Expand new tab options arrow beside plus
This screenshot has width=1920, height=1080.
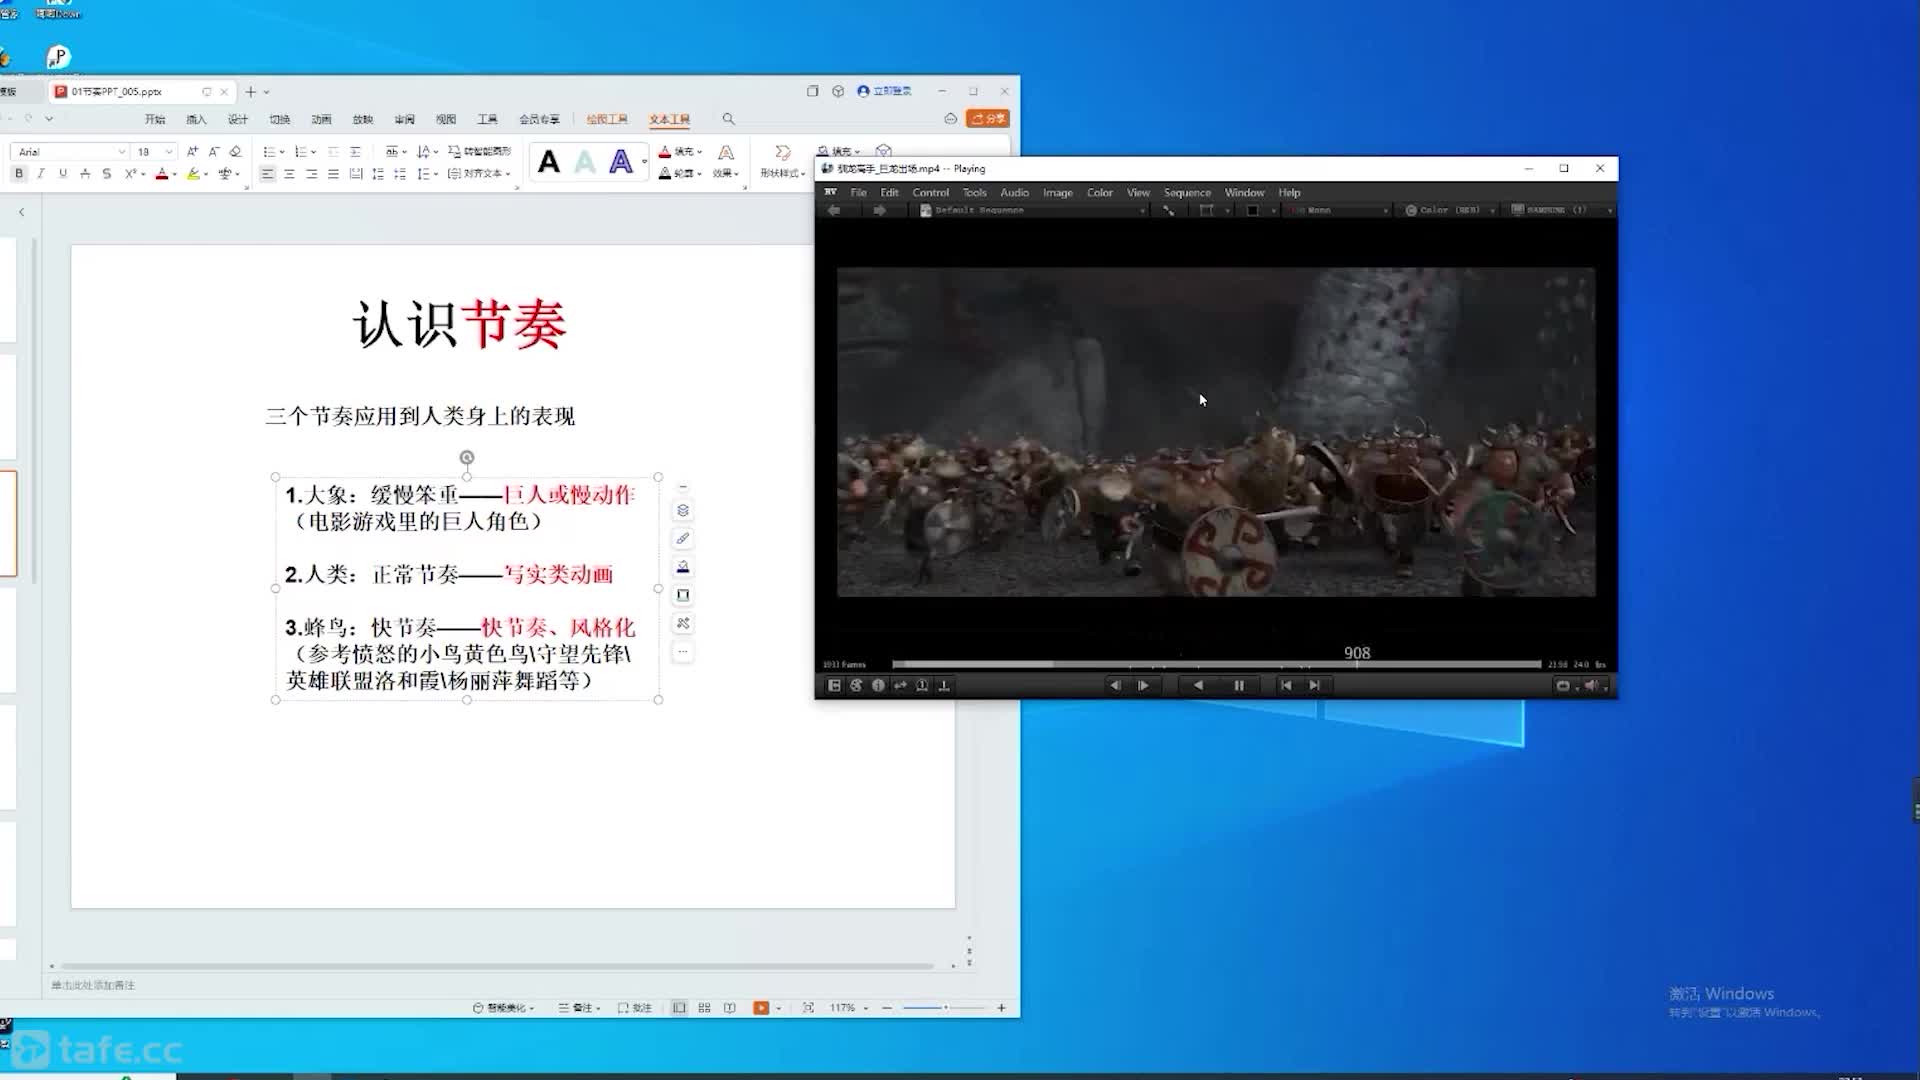[x=267, y=92]
